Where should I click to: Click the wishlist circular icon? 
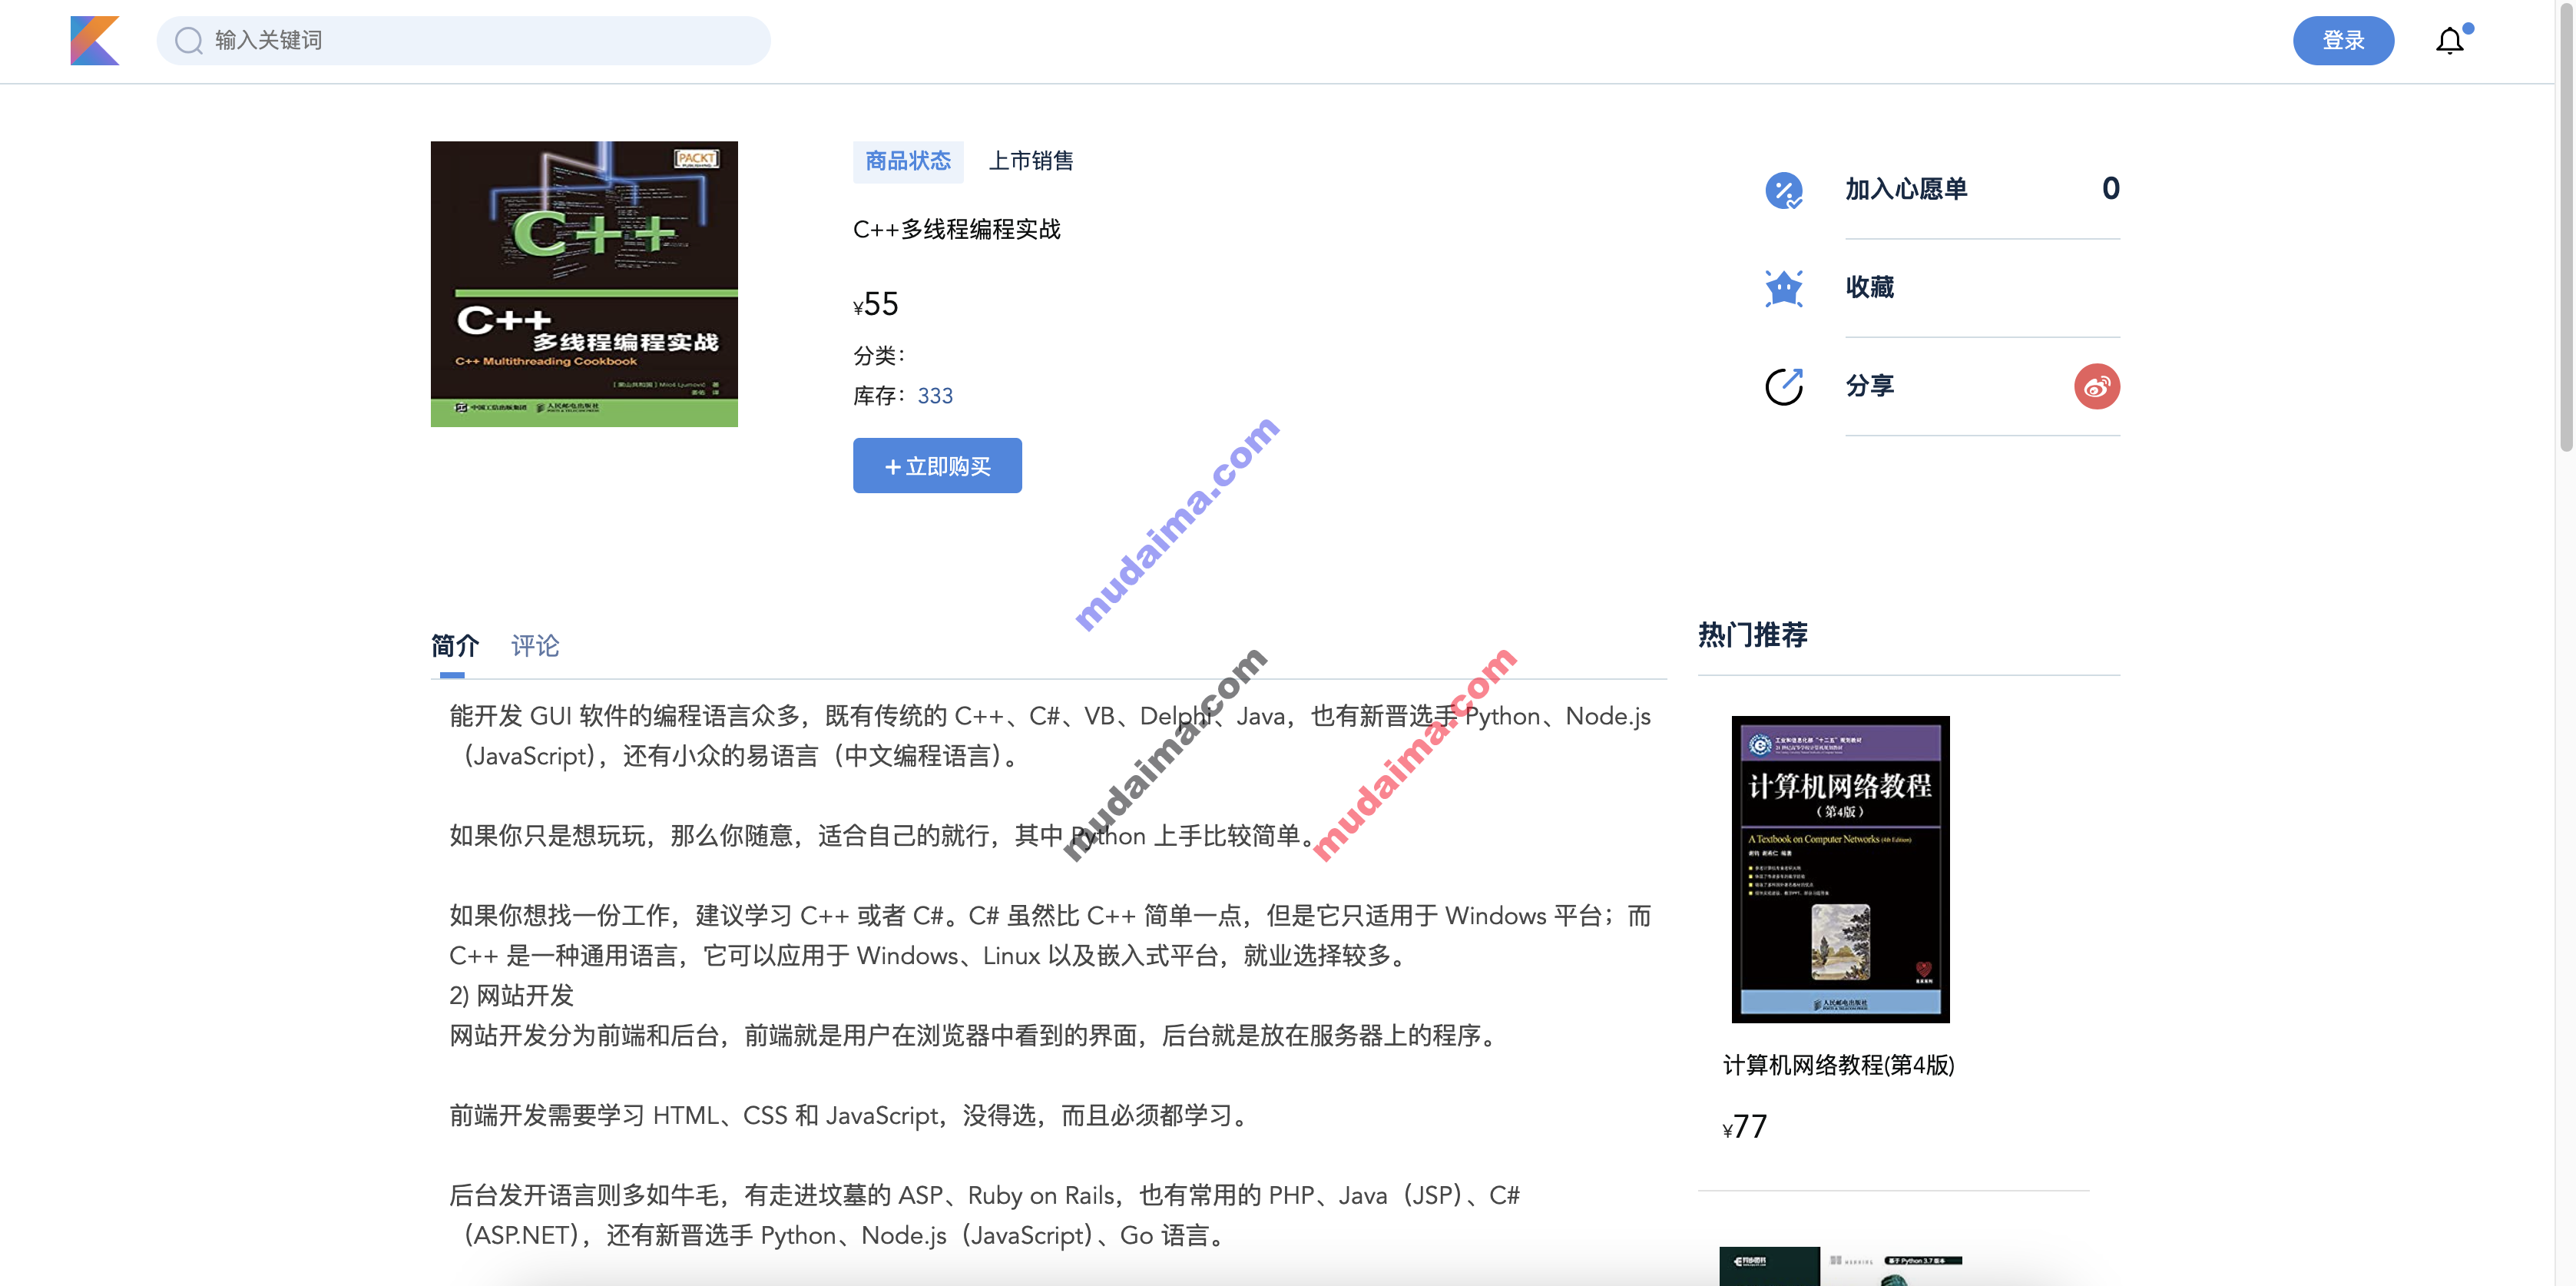(1783, 190)
